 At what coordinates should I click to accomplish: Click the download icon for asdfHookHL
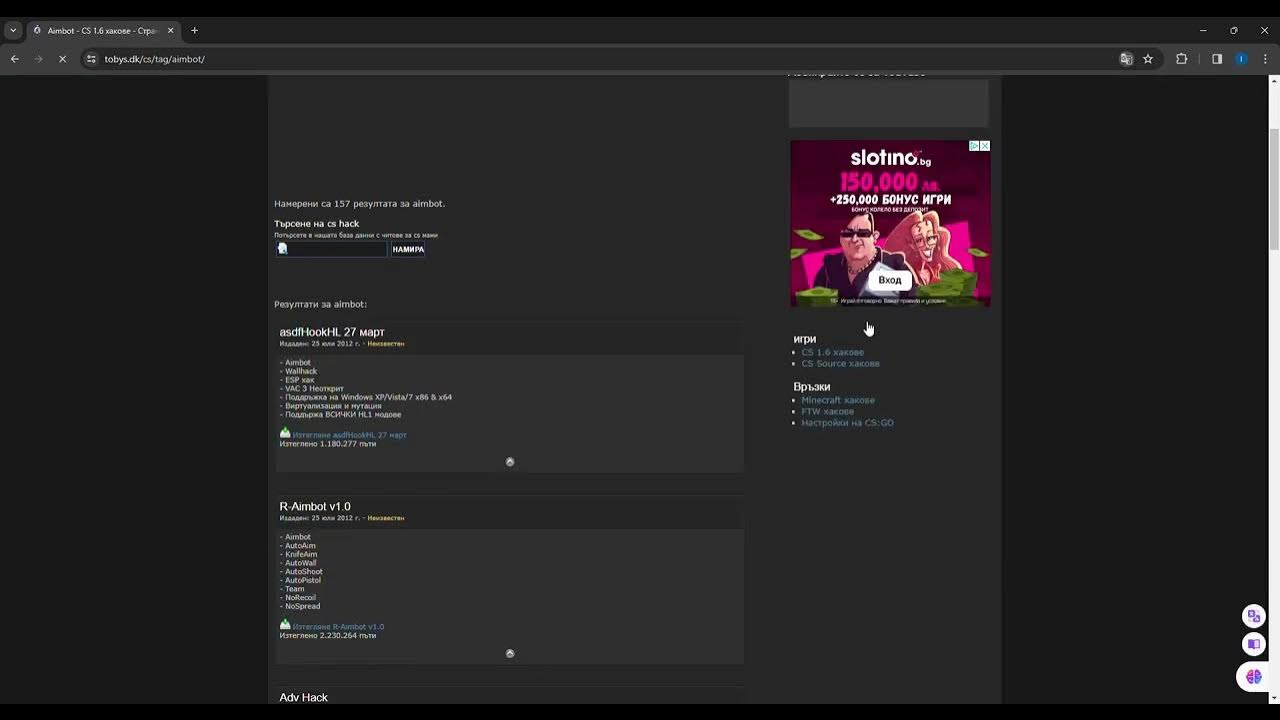tap(285, 433)
